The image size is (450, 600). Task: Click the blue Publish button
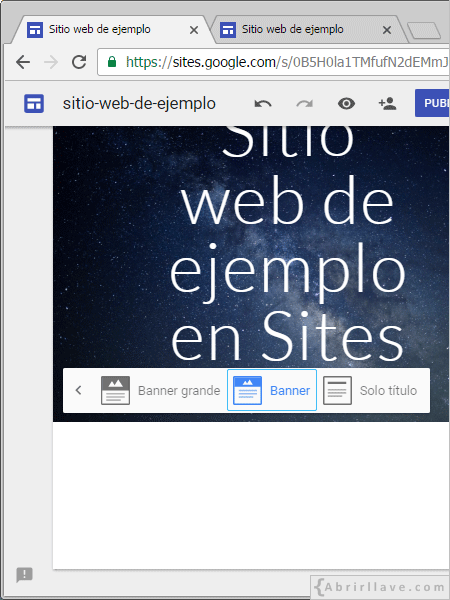tap(432, 103)
